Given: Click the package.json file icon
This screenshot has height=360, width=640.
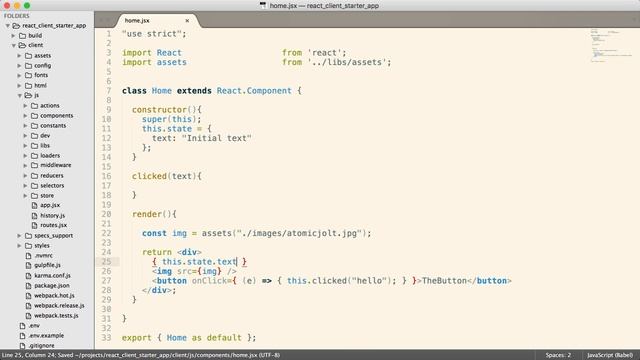Looking at the screenshot, I should [x=28, y=286].
